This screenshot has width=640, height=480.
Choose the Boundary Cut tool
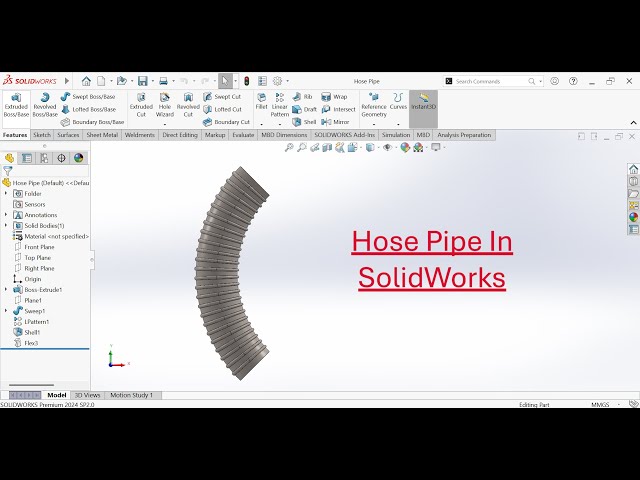(x=226, y=122)
